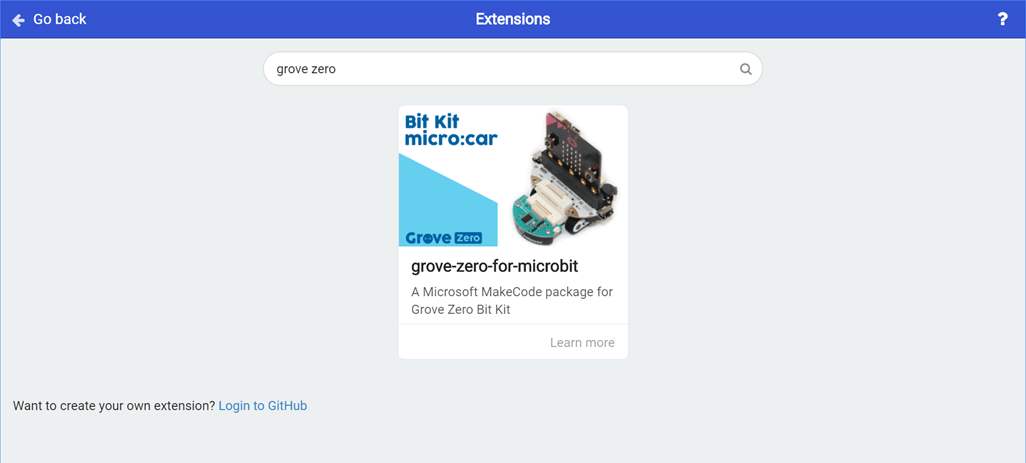Viewport: 1026px width, 463px height.
Task: Click the grove-zero-for-microbit title
Action: pyautogui.click(x=495, y=267)
